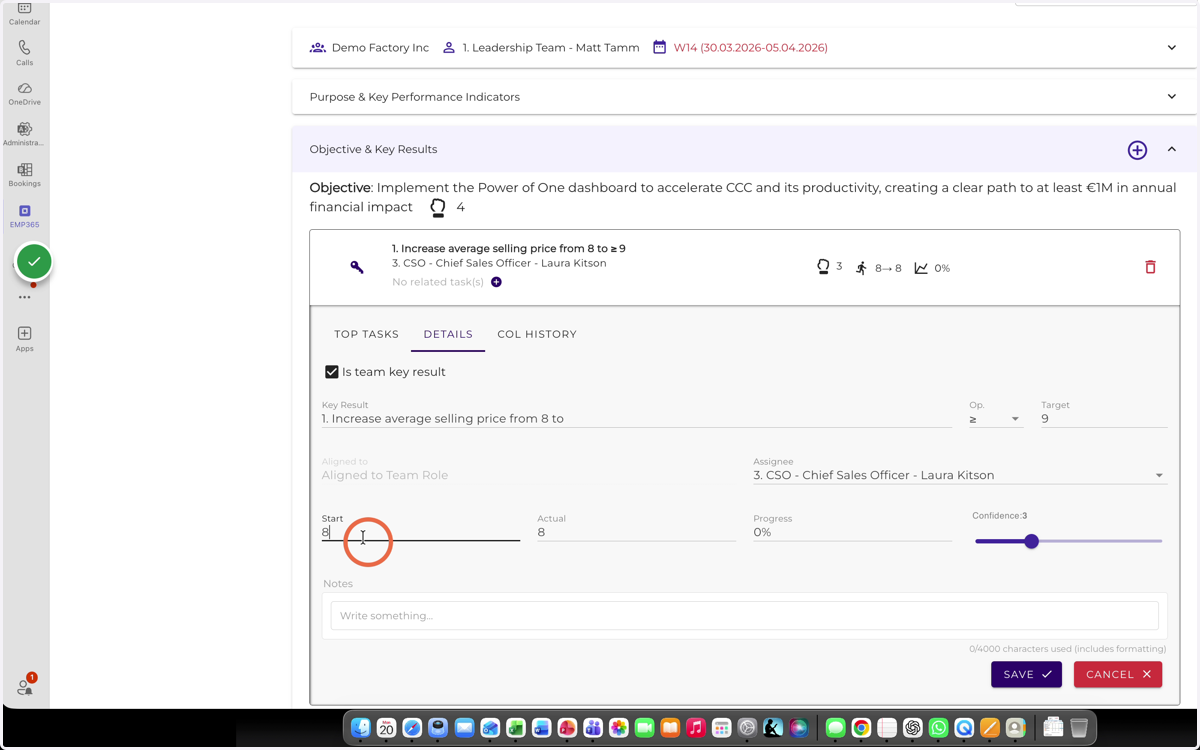Open the Op. operator dropdown
The width and height of the screenshot is (1200, 750).
click(x=995, y=419)
